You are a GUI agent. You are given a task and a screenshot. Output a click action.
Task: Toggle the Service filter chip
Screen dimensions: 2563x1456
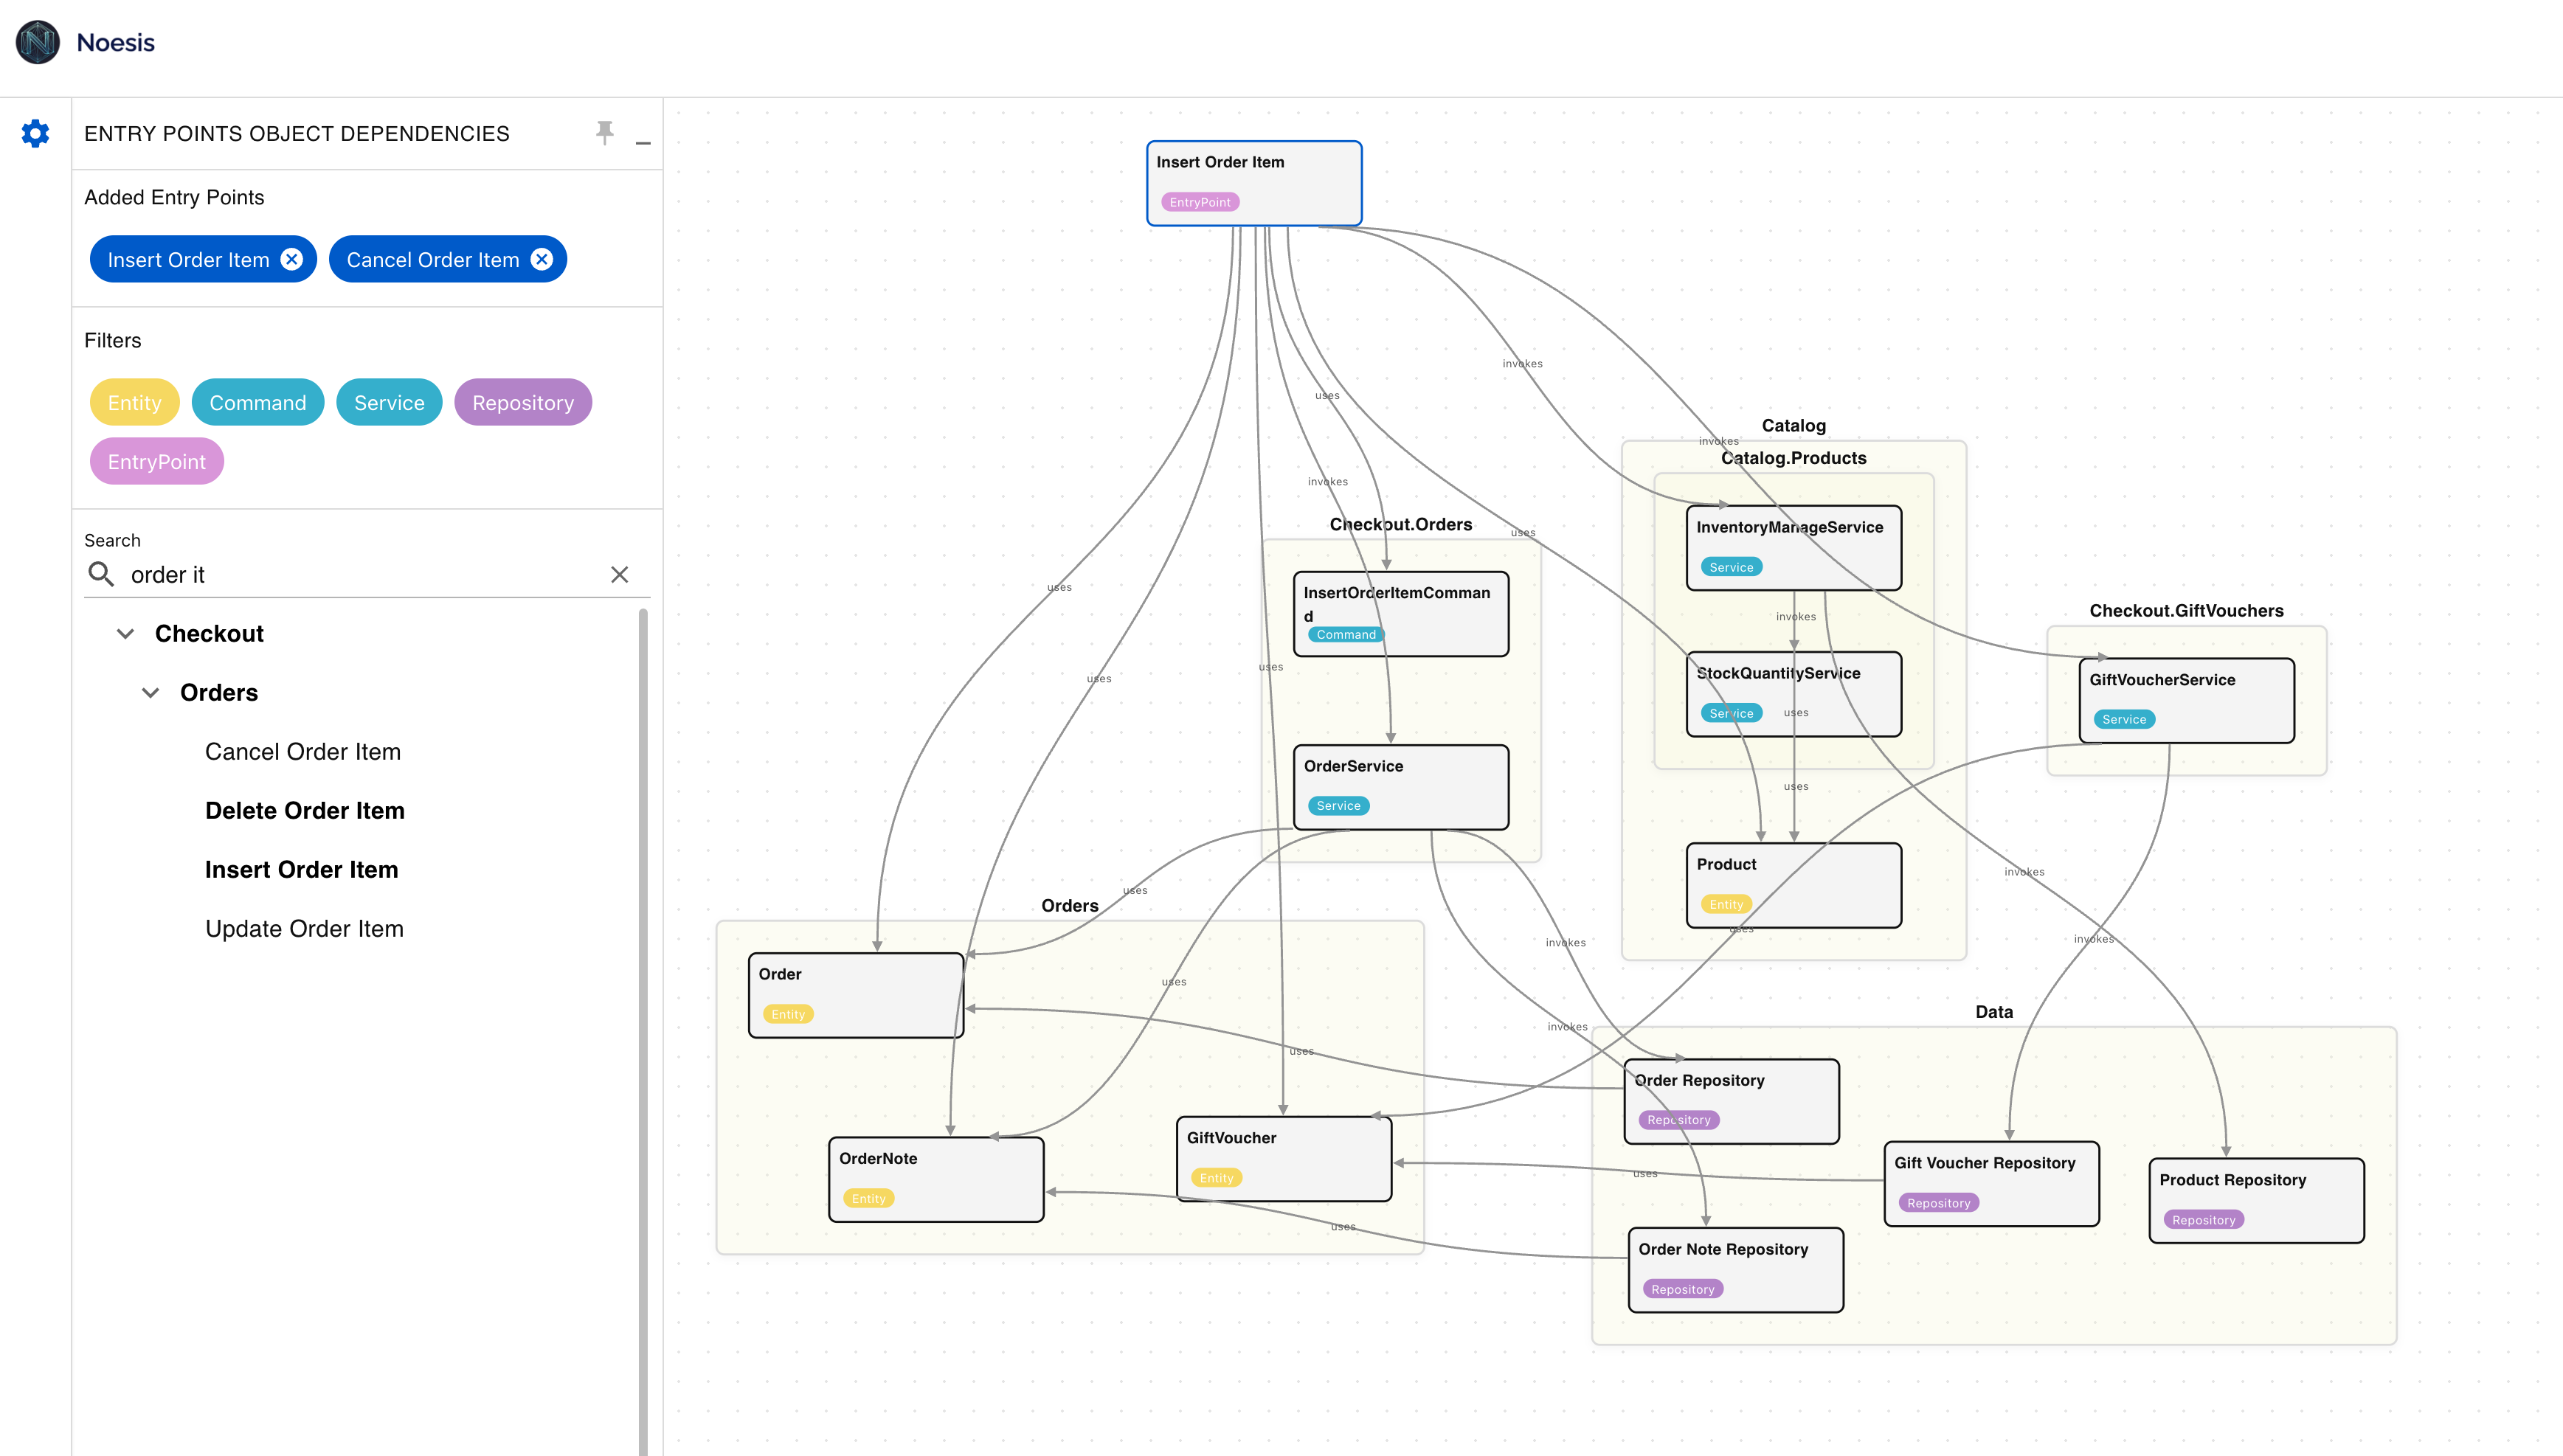point(389,403)
